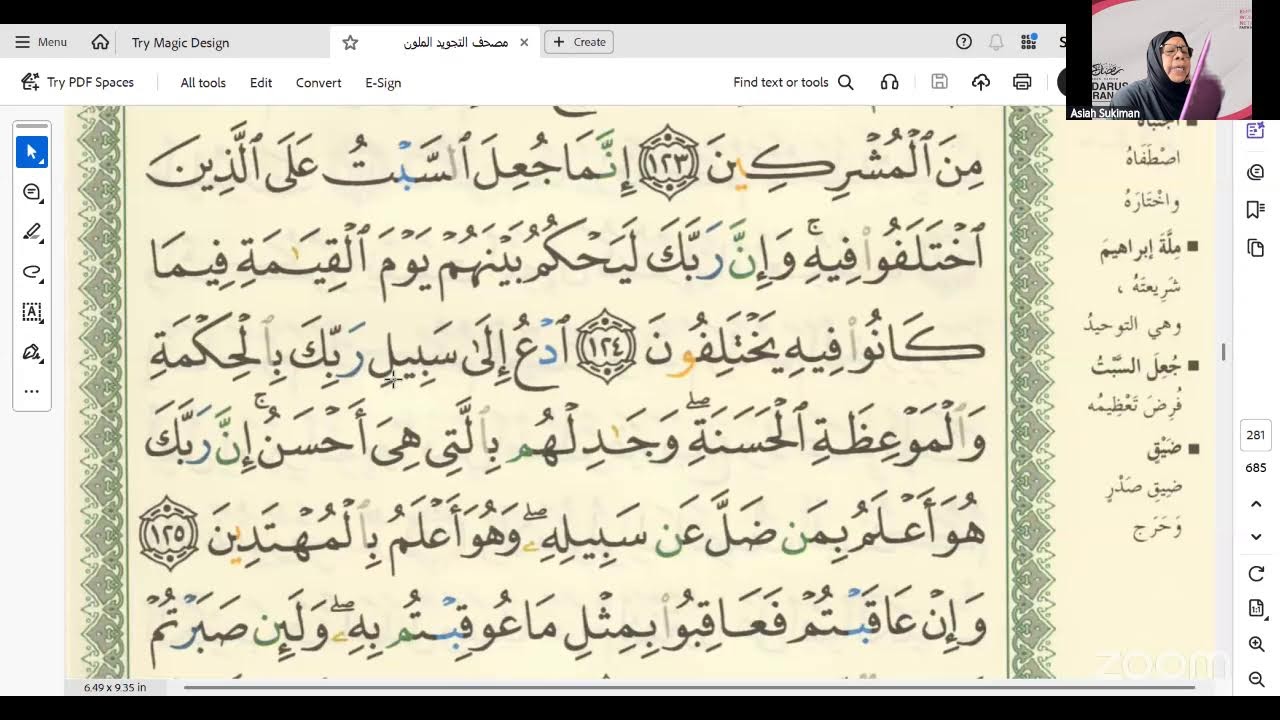Click the vertical scrollbar thumb
Image resolution: width=1280 pixels, height=720 pixels.
pos(1223,352)
